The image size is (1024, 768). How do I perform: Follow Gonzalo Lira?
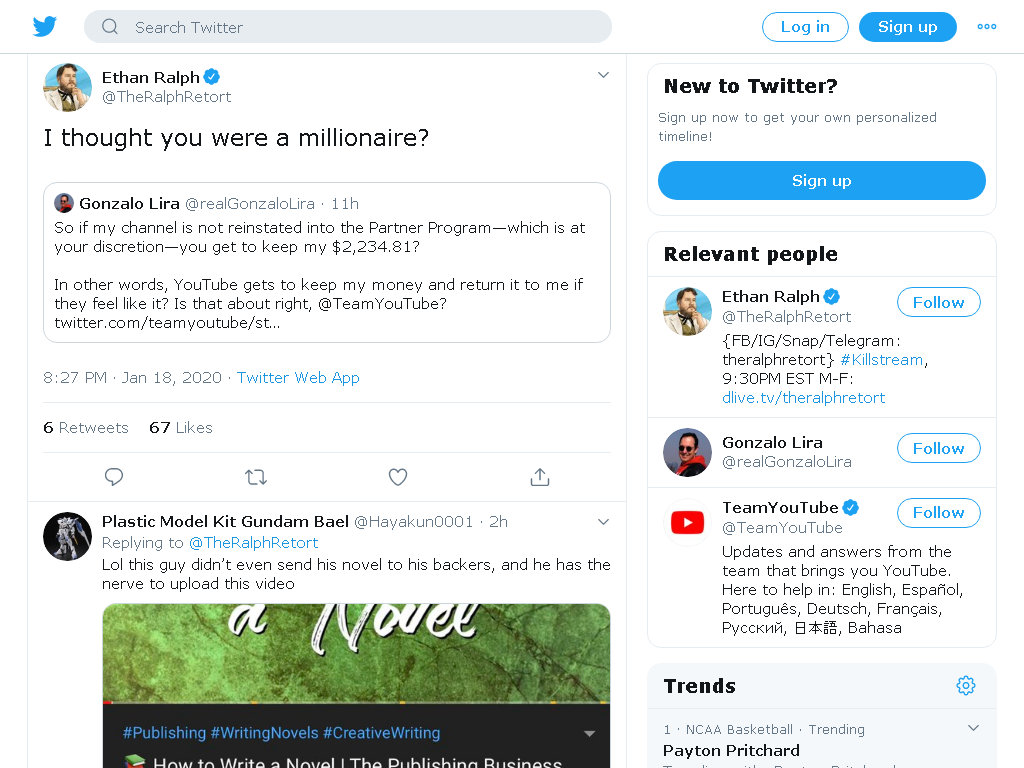click(938, 449)
